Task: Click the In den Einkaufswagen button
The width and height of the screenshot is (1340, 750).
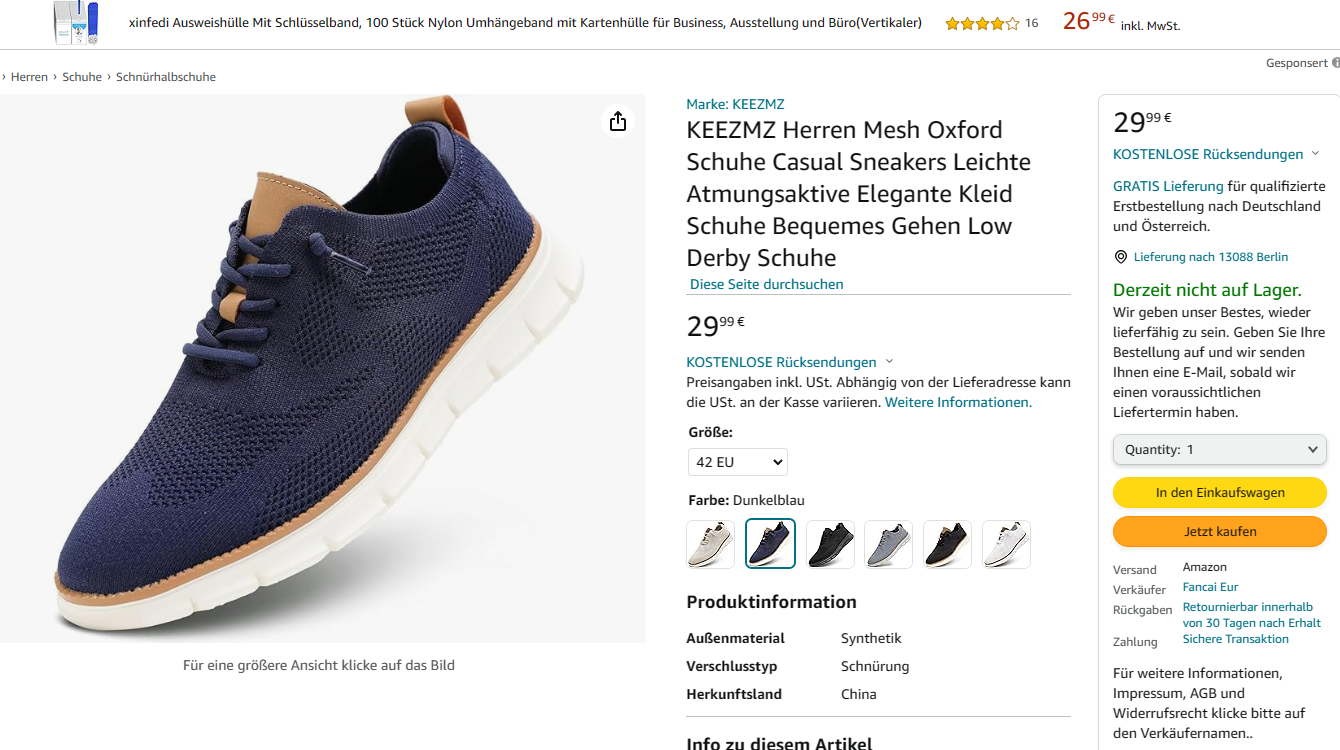Action: tap(1219, 493)
